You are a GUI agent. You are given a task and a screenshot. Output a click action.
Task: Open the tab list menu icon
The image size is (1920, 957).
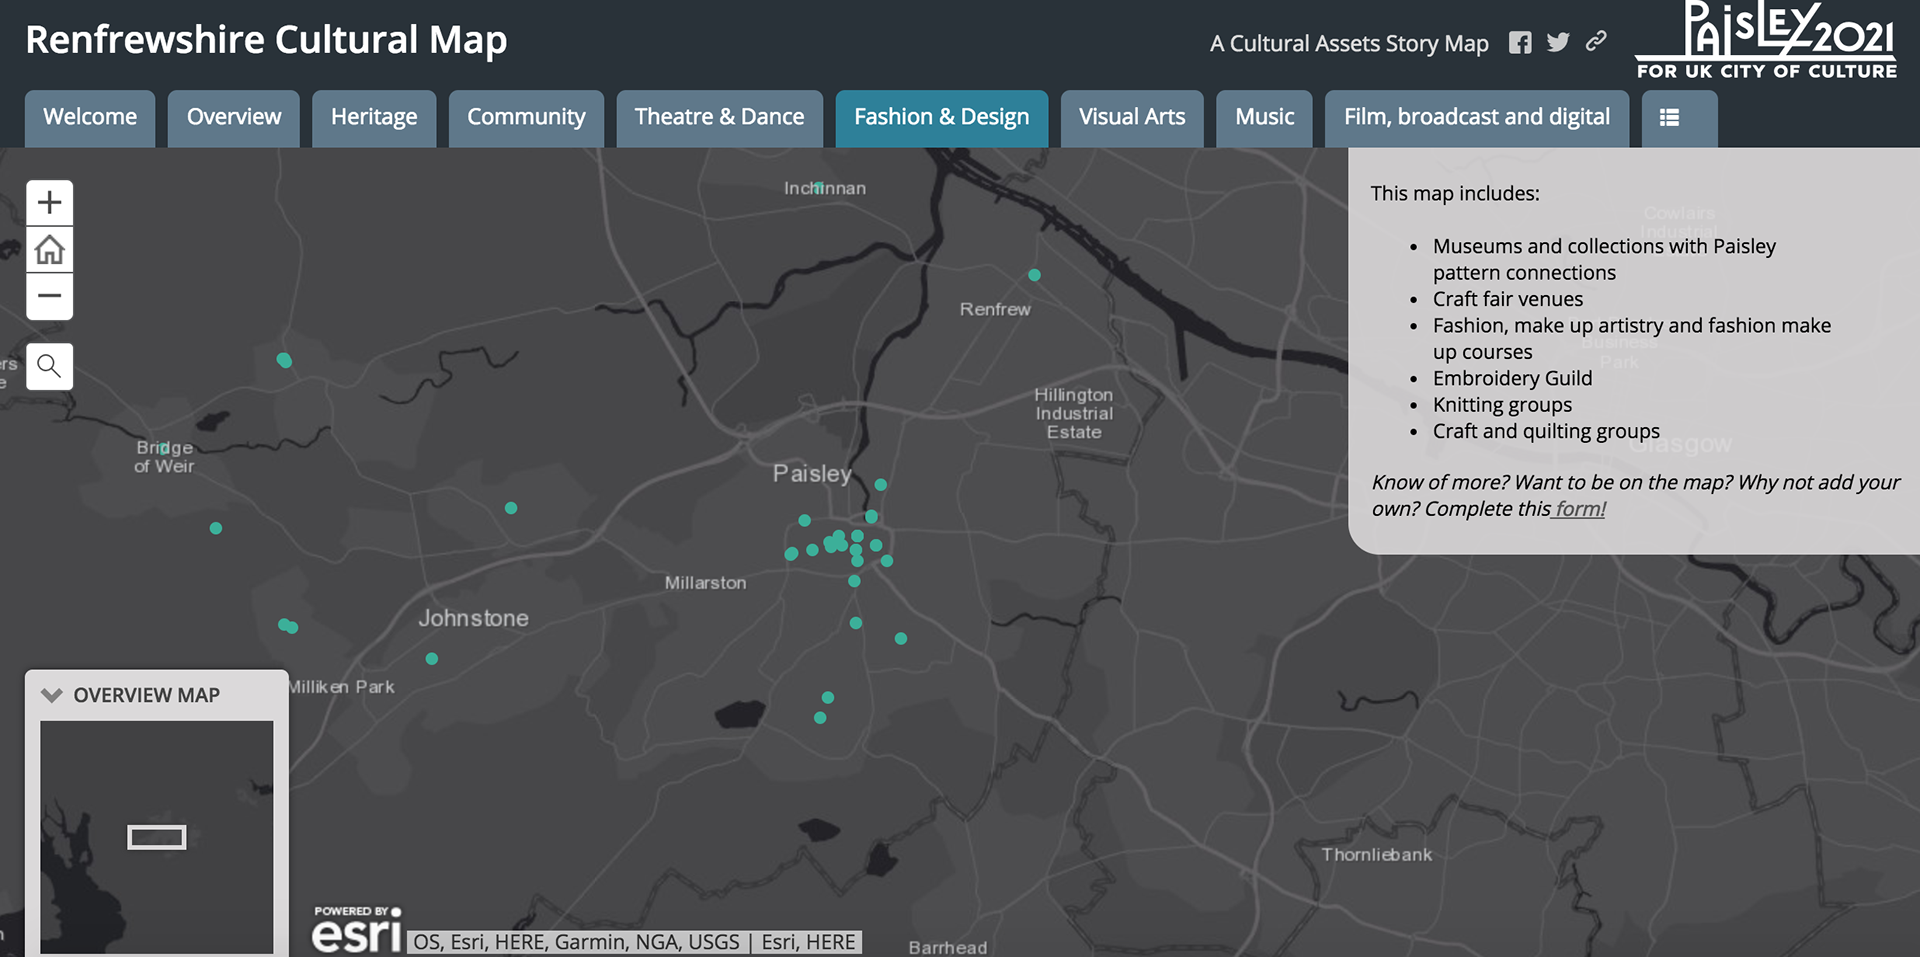(x=1669, y=118)
